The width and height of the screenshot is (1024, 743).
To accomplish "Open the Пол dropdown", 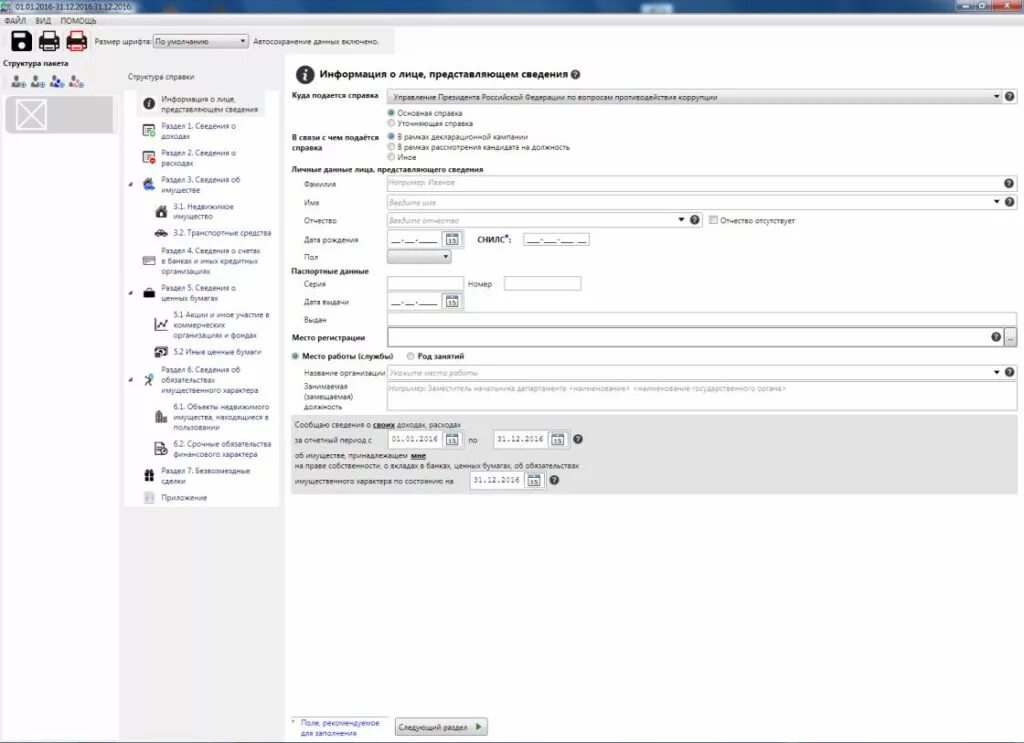I will (419, 257).
